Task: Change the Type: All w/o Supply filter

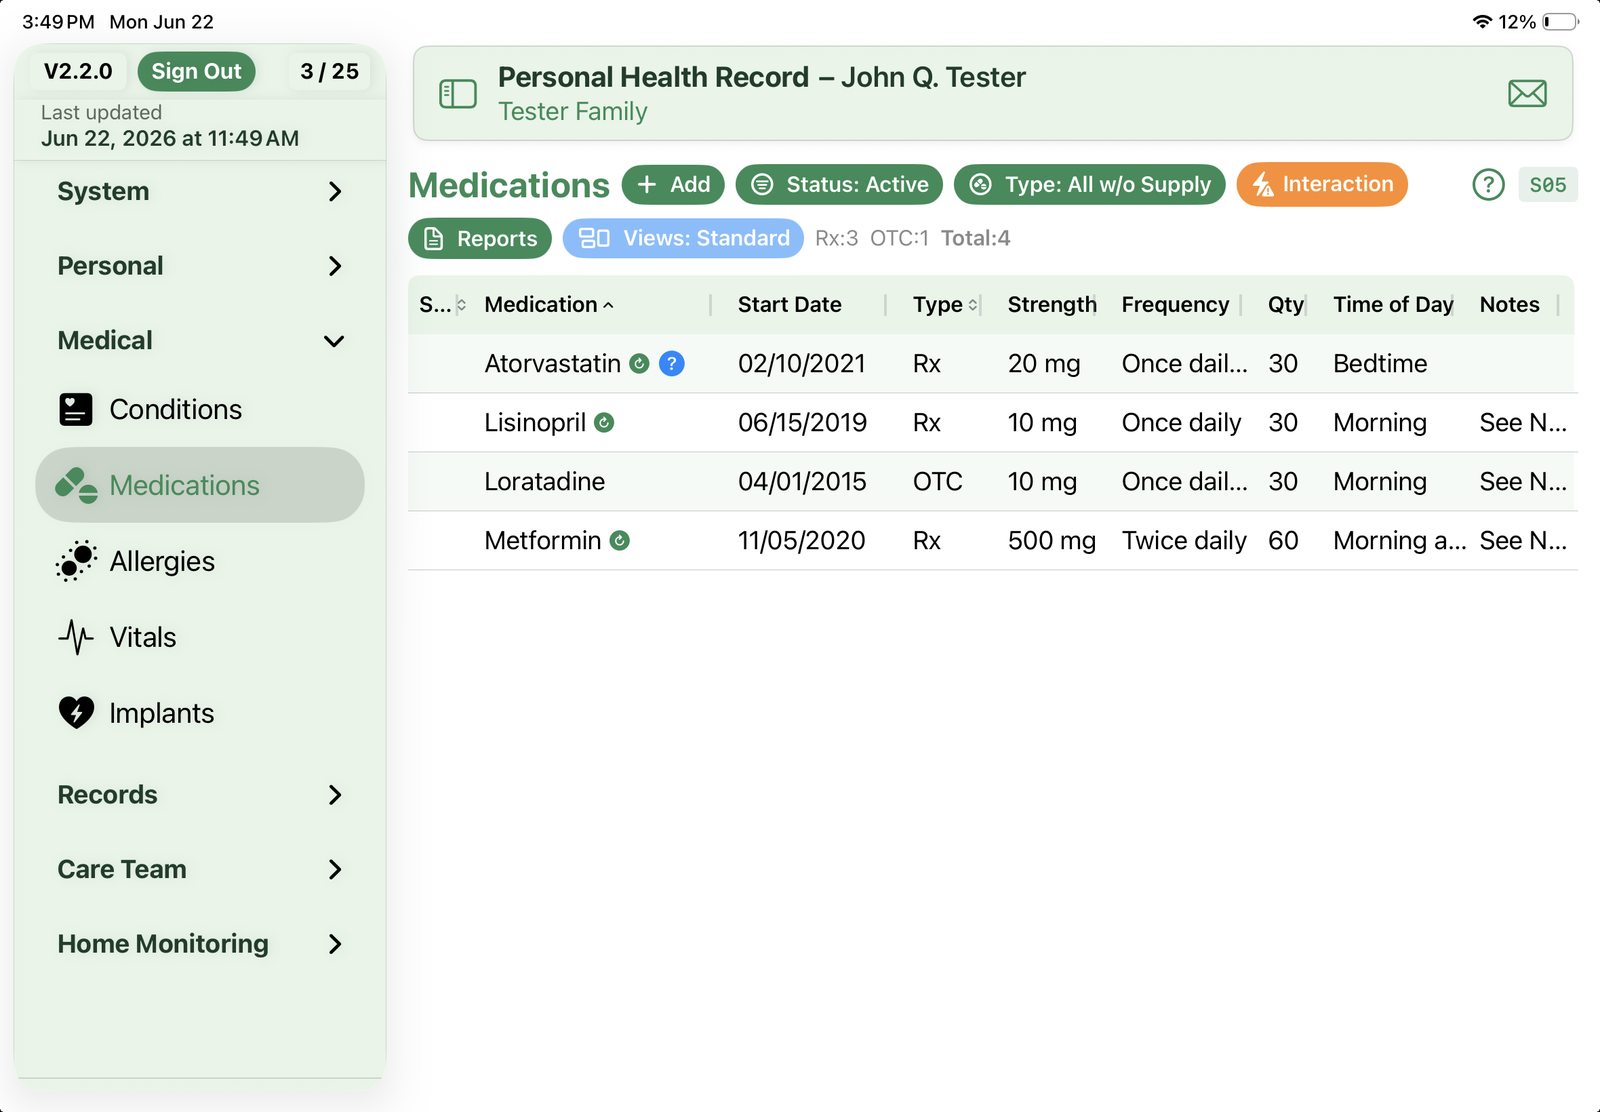Action: tap(1090, 185)
